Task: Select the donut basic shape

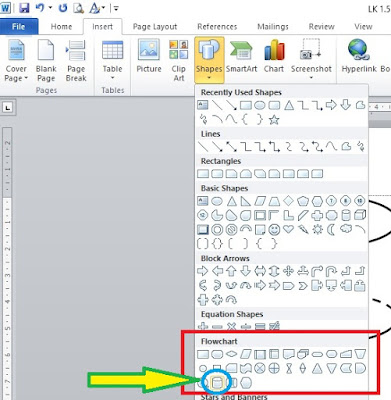Action: point(217,230)
